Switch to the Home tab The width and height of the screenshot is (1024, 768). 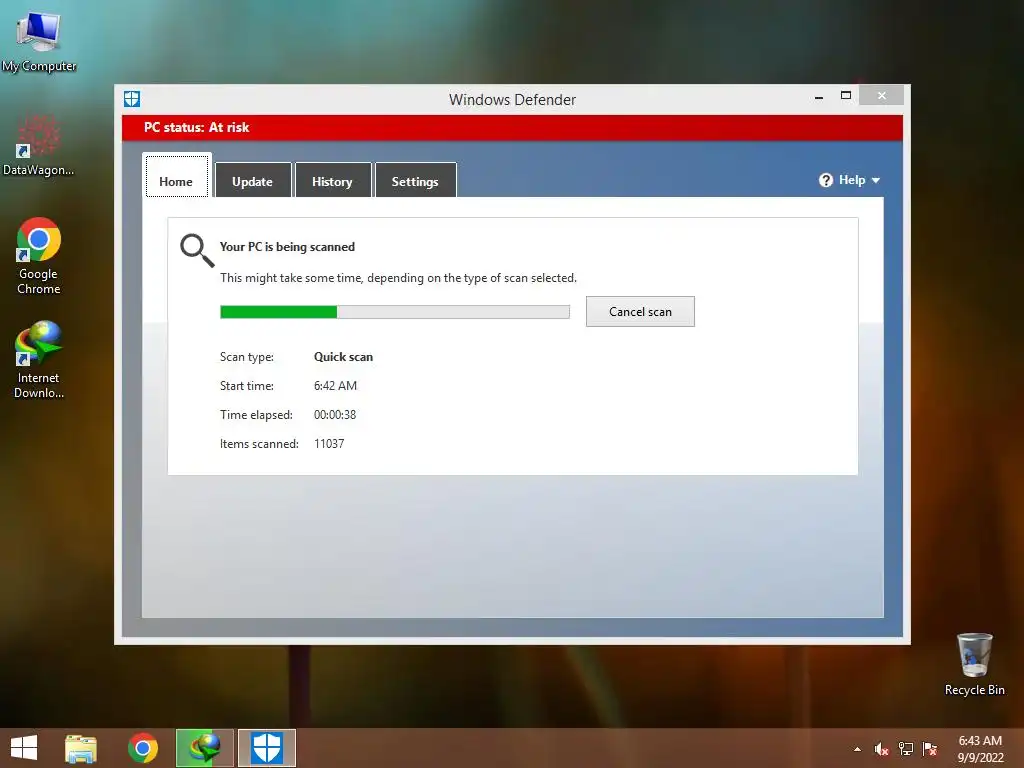(176, 176)
